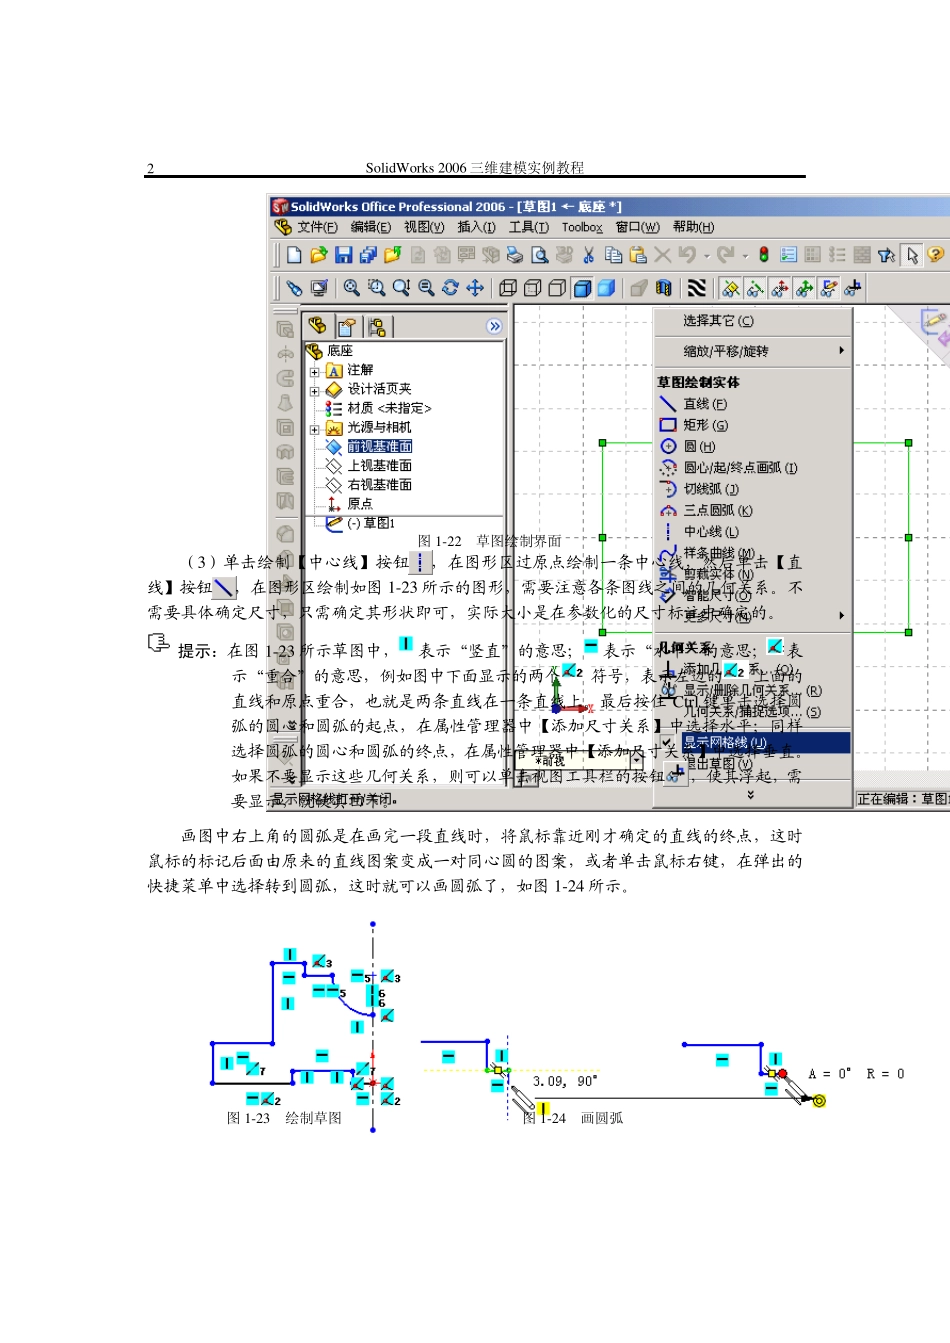Click the Print Preview icon
The height and width of the screenshot is (1343, 950).
pyautogui.click(x=540, y=255)
